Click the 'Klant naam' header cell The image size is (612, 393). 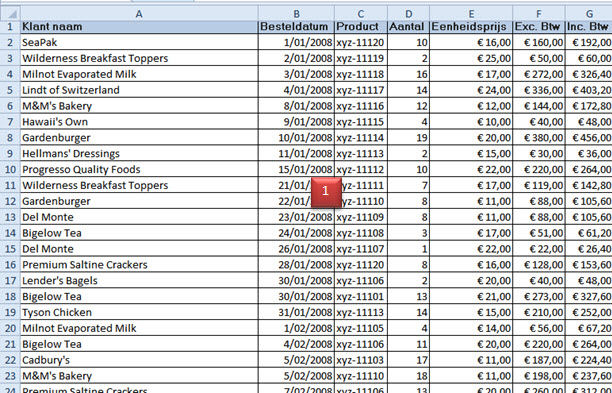tap(139, 27)
